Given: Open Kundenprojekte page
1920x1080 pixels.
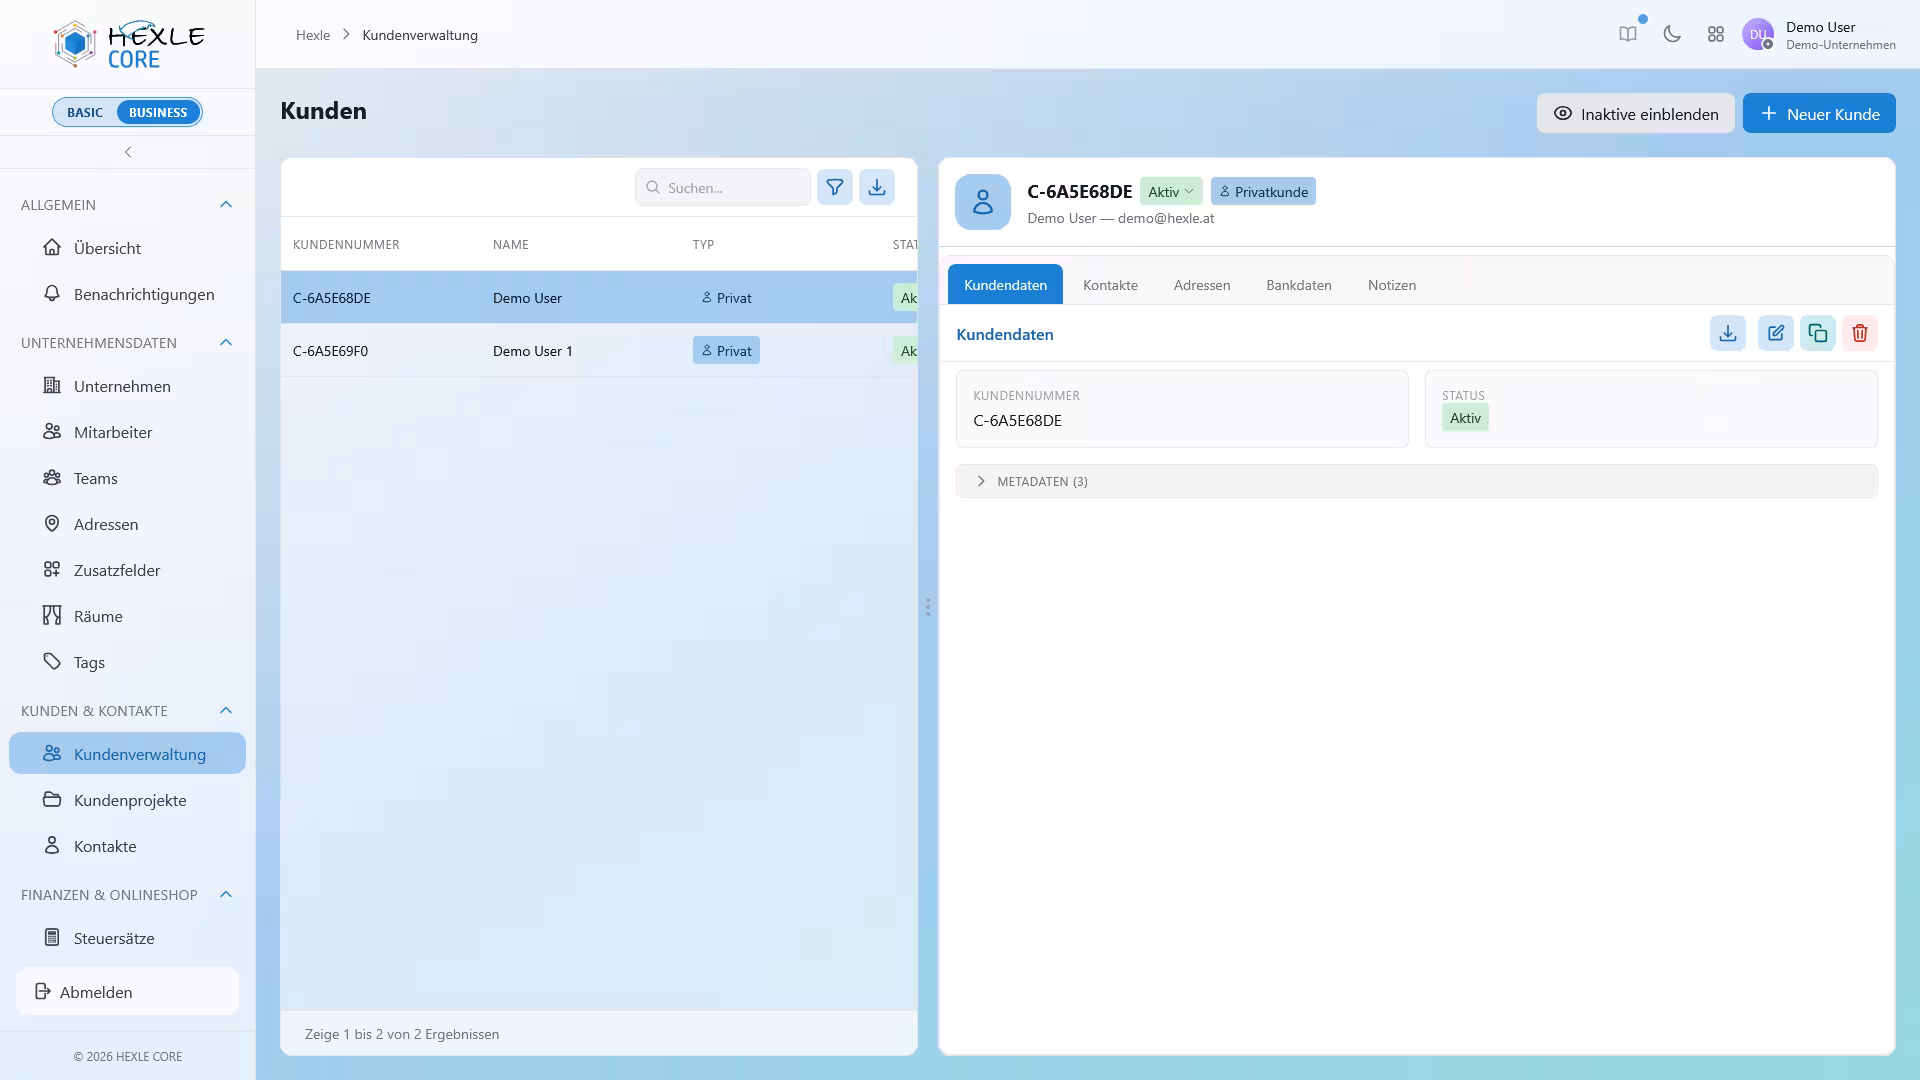Looking at the screenshot, I should point(127,800).
